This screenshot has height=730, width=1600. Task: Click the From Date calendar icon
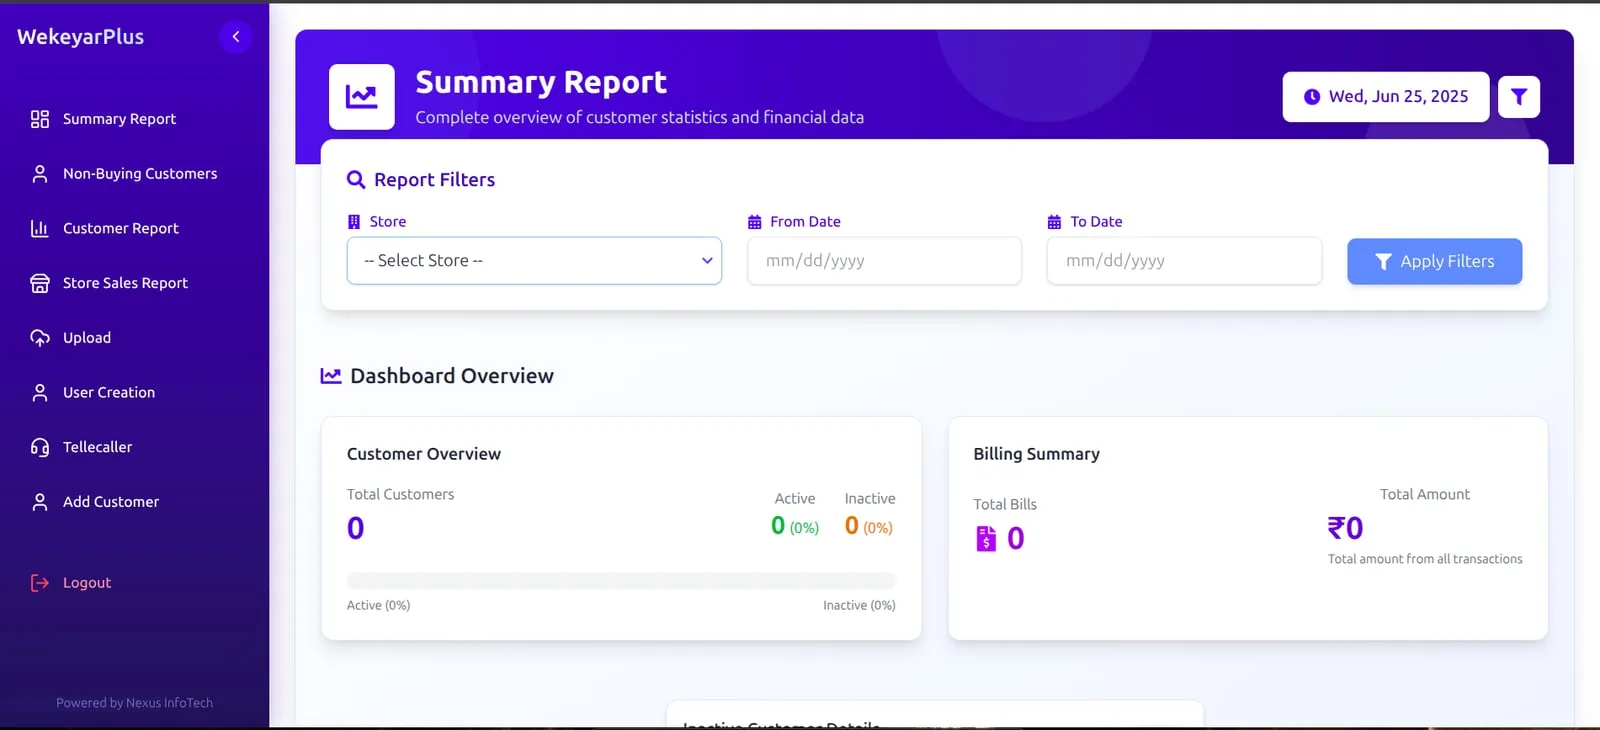click(x=755, y=222)
